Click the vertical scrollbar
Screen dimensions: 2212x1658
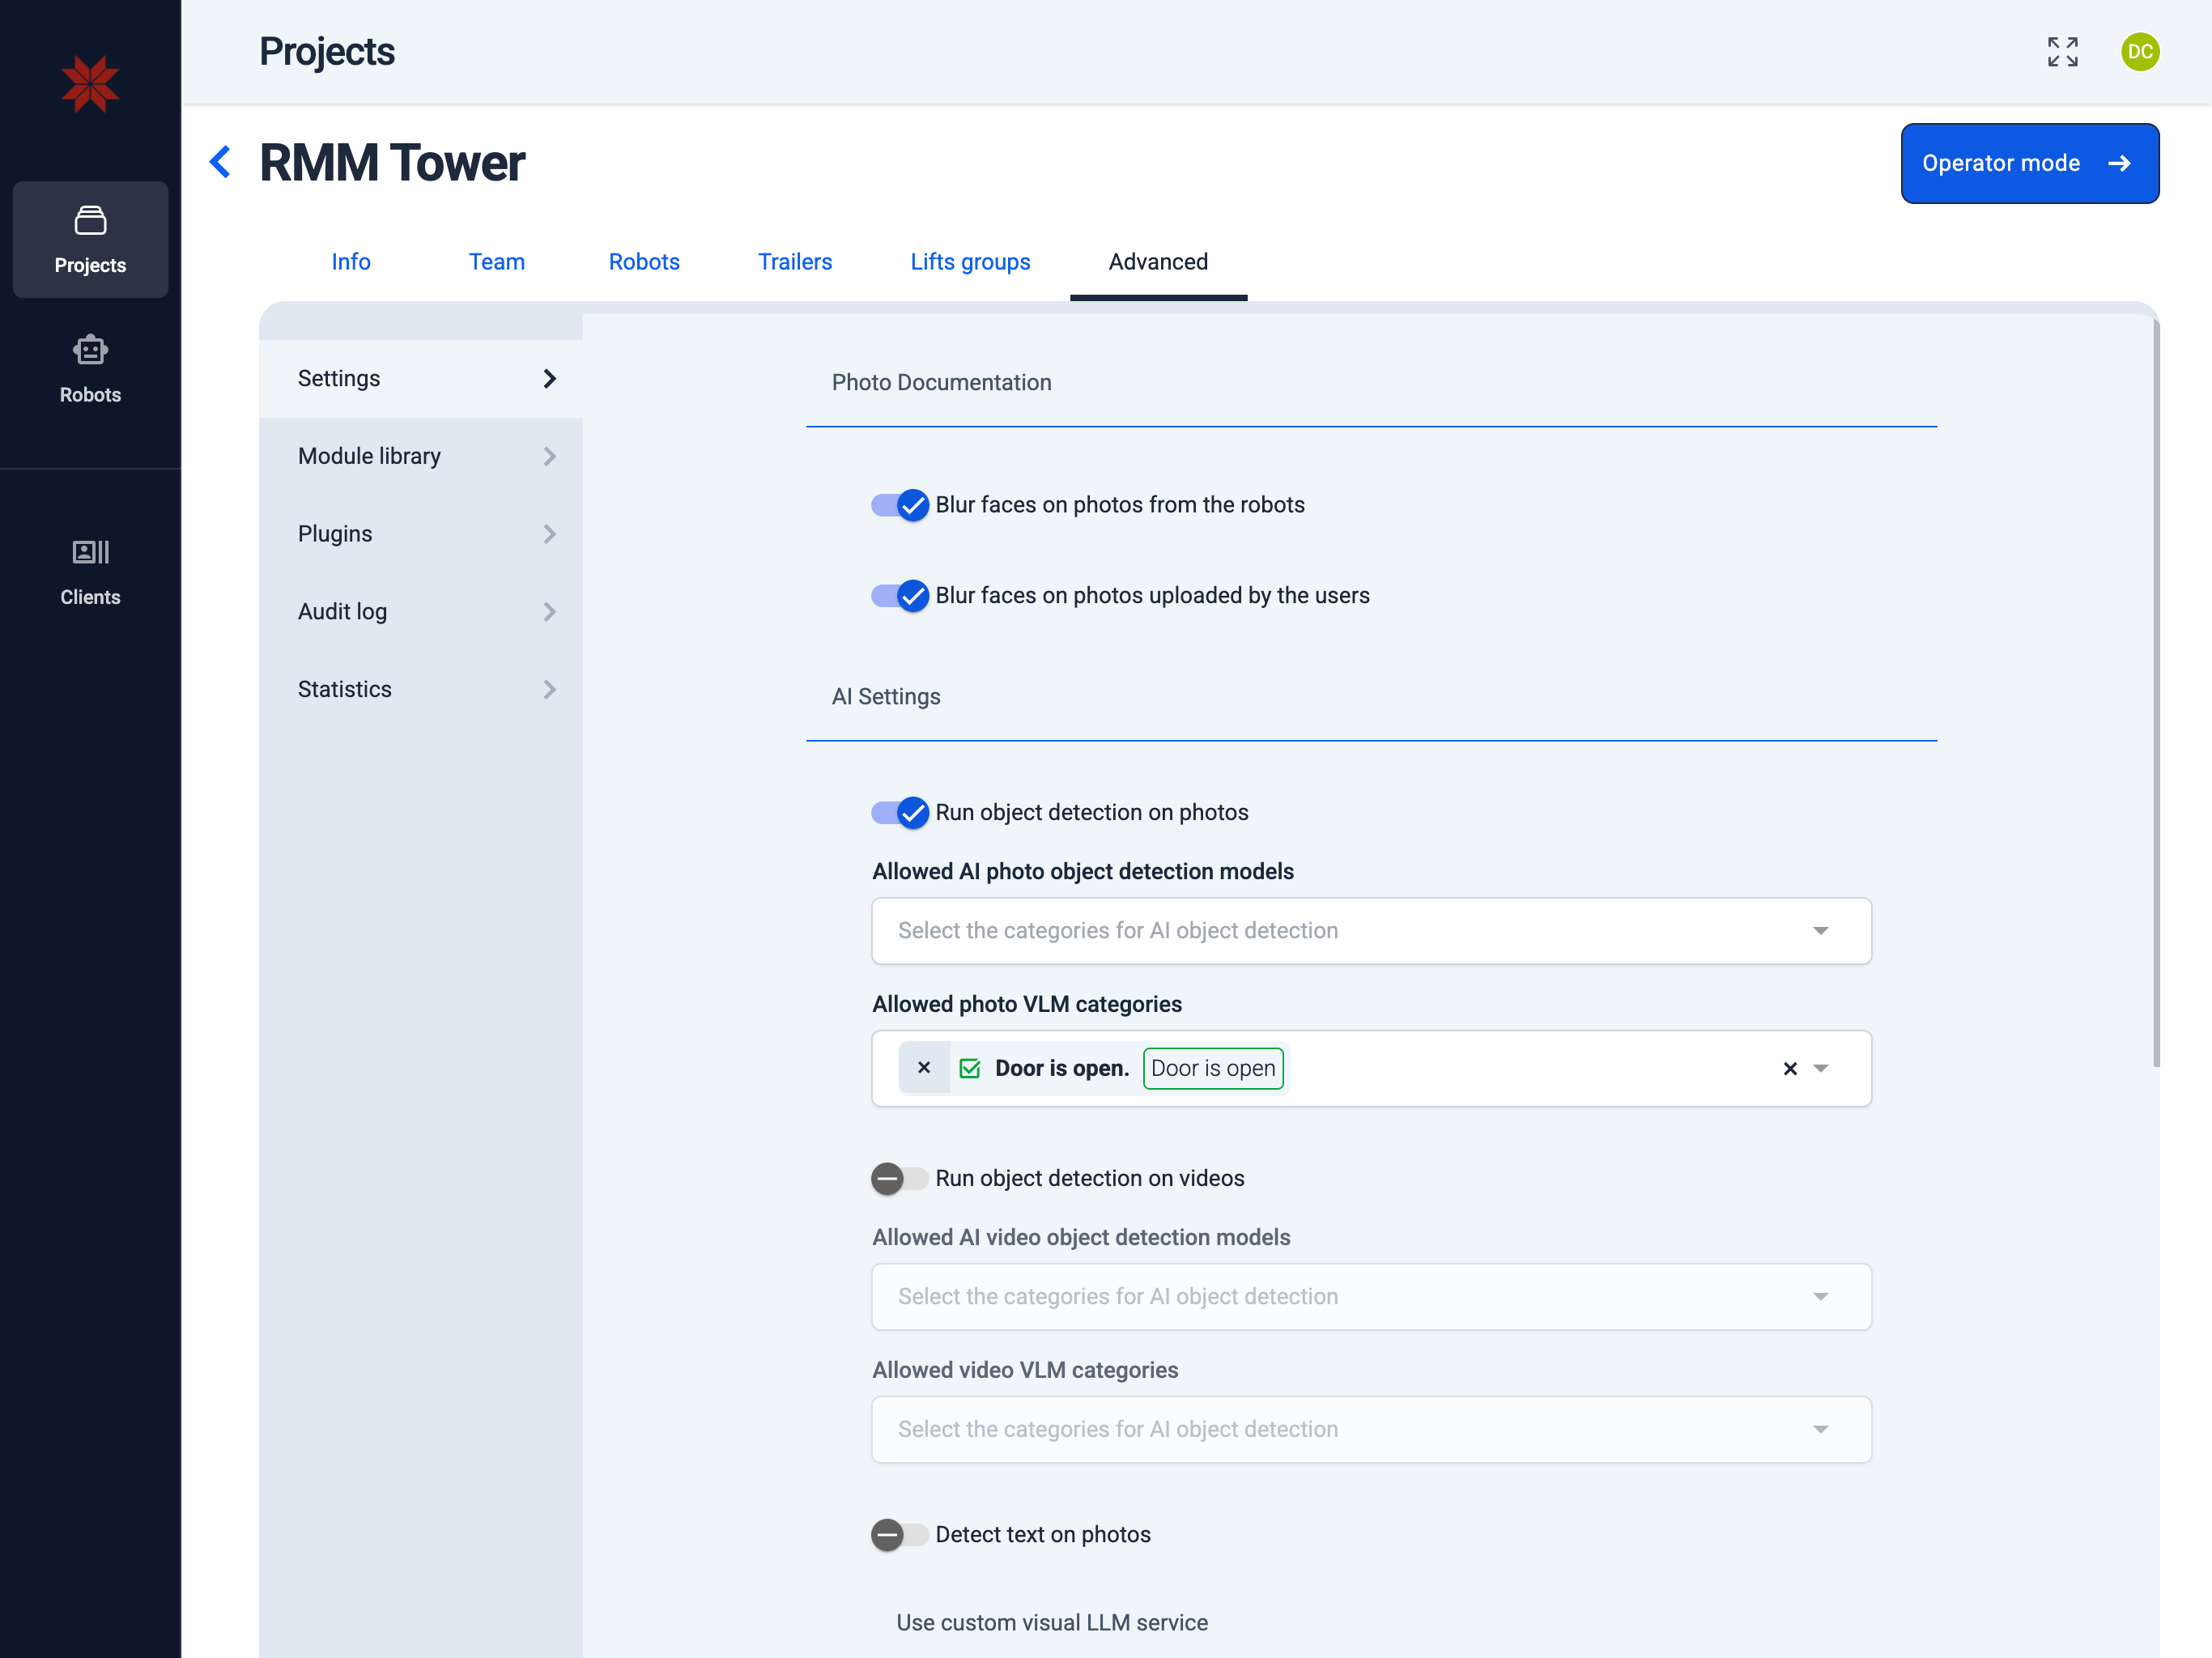coord(2155,690)
